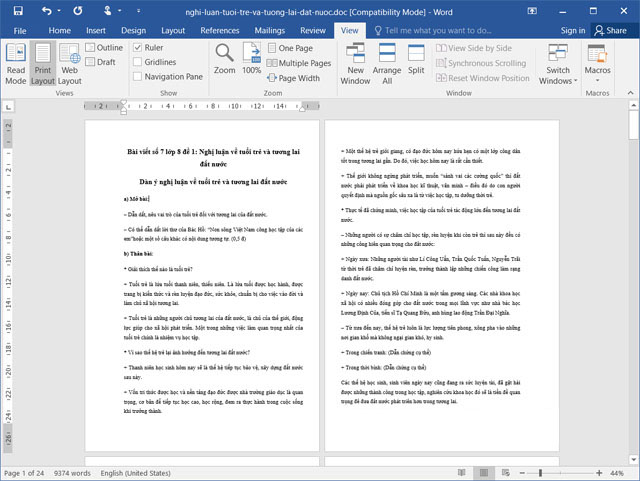640x481 pixels.
Task: Open the Mailings tab
Action: pyautogui.click(x=270, y=31)
